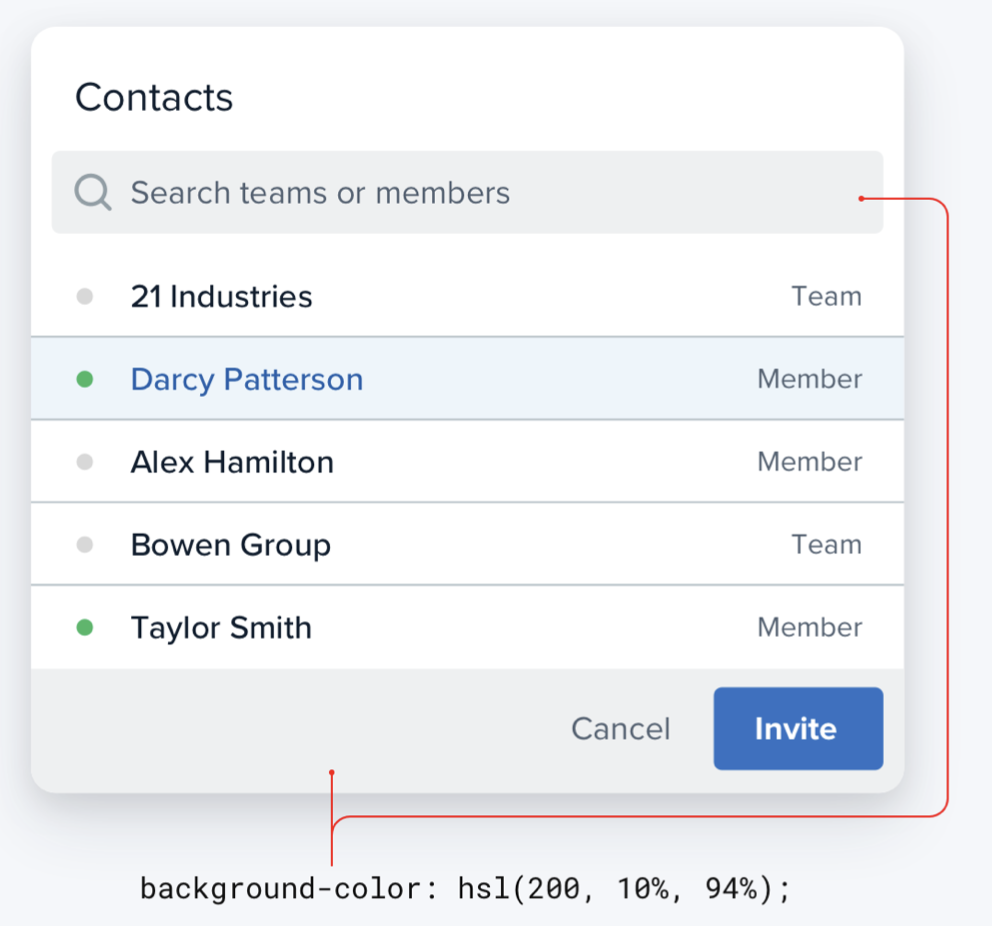
Task: Click the Contacts heading
Action: point(154,97)
